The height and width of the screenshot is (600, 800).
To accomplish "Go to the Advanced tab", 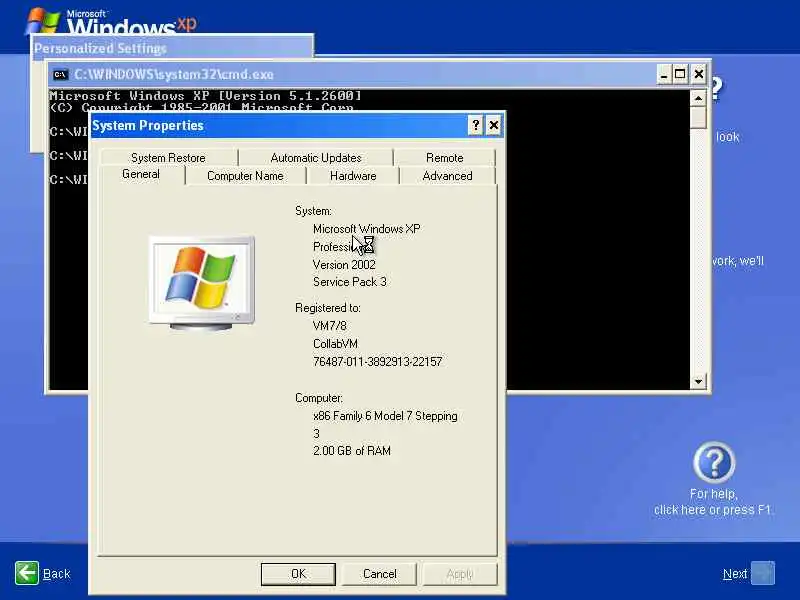I will pos(447,176).
